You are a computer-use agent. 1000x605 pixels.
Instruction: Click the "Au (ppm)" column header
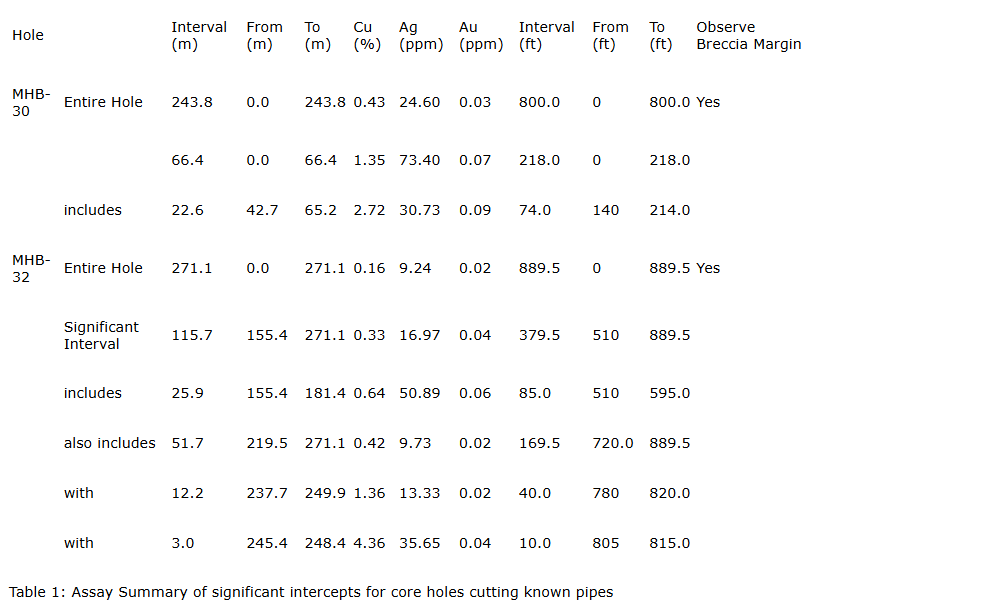coord(480,36)
